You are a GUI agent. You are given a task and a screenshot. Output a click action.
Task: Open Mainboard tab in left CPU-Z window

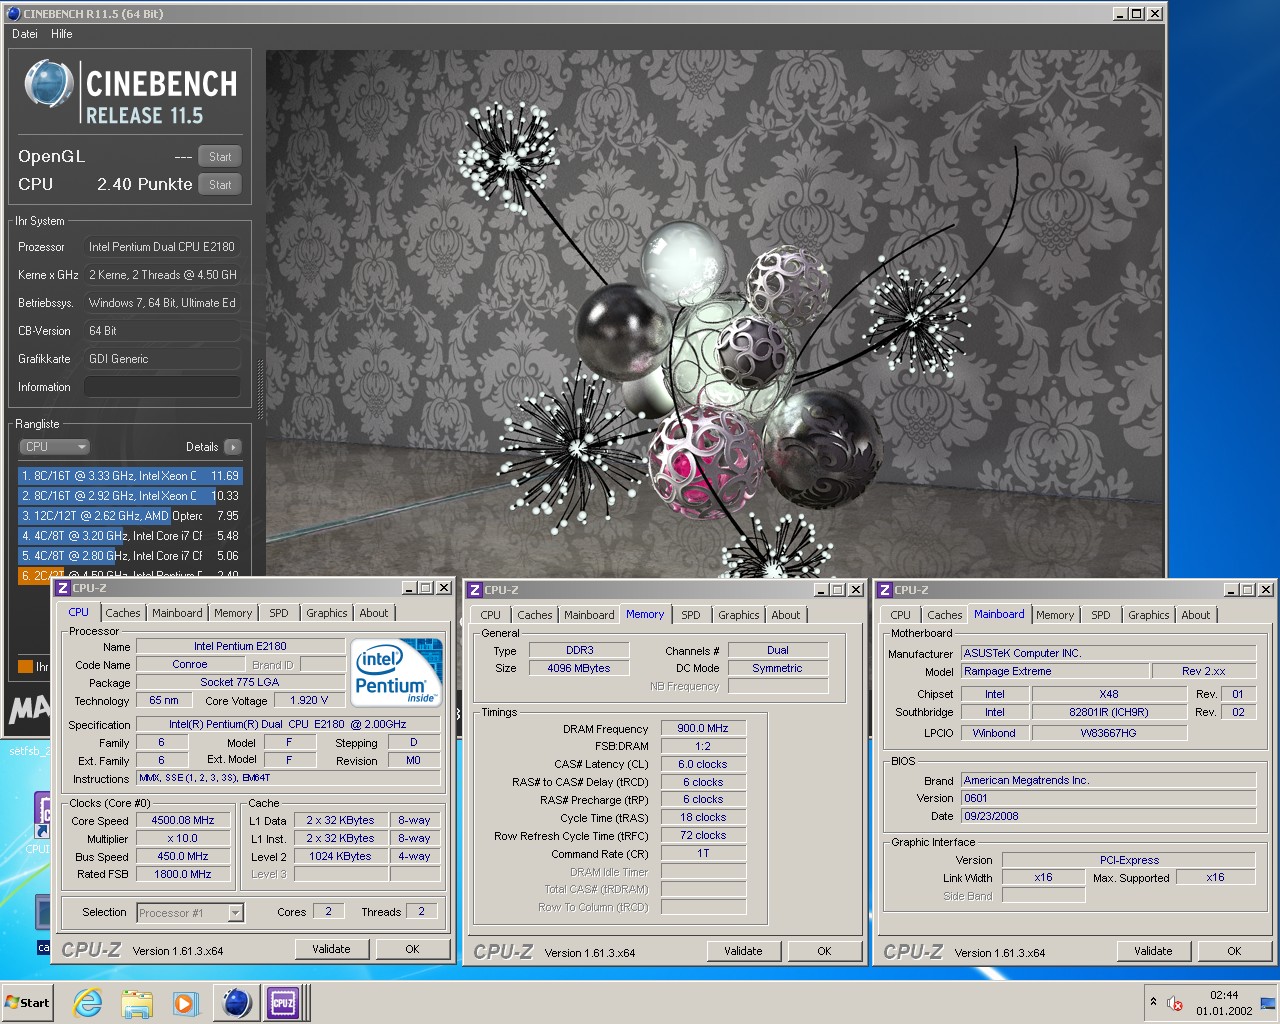point(177,613)
